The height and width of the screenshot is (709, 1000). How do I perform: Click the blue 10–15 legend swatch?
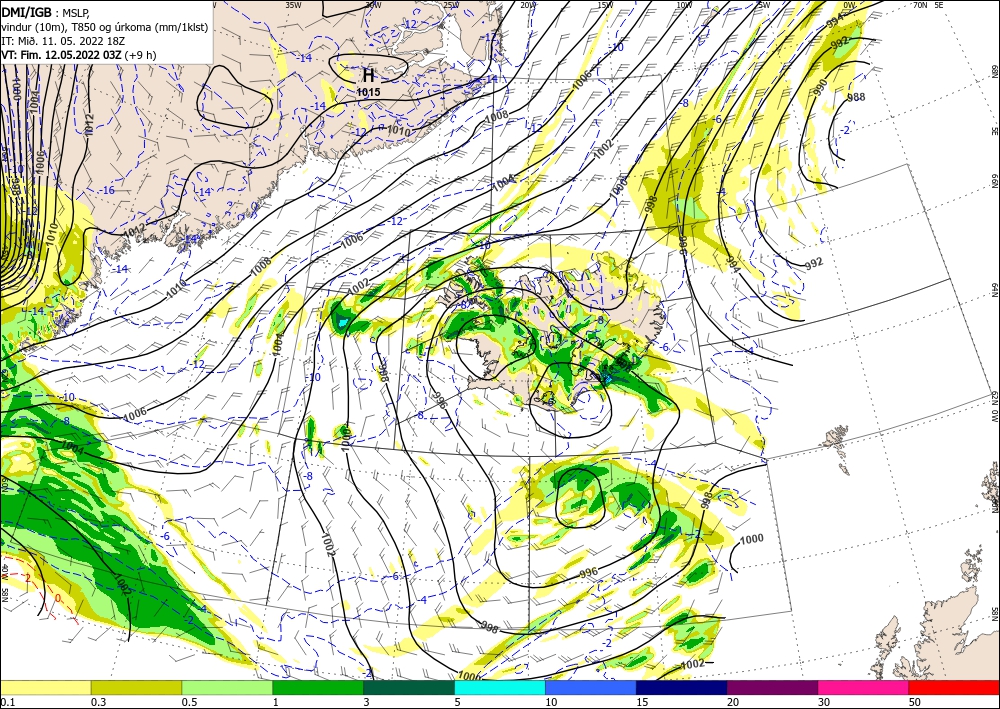591,687
